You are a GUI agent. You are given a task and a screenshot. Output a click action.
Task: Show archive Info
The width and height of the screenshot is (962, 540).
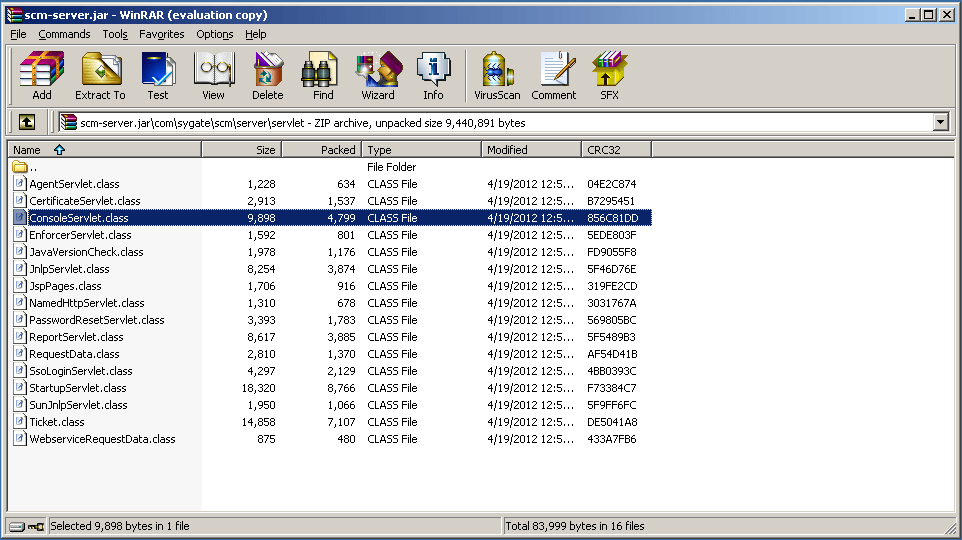point(433,75)
